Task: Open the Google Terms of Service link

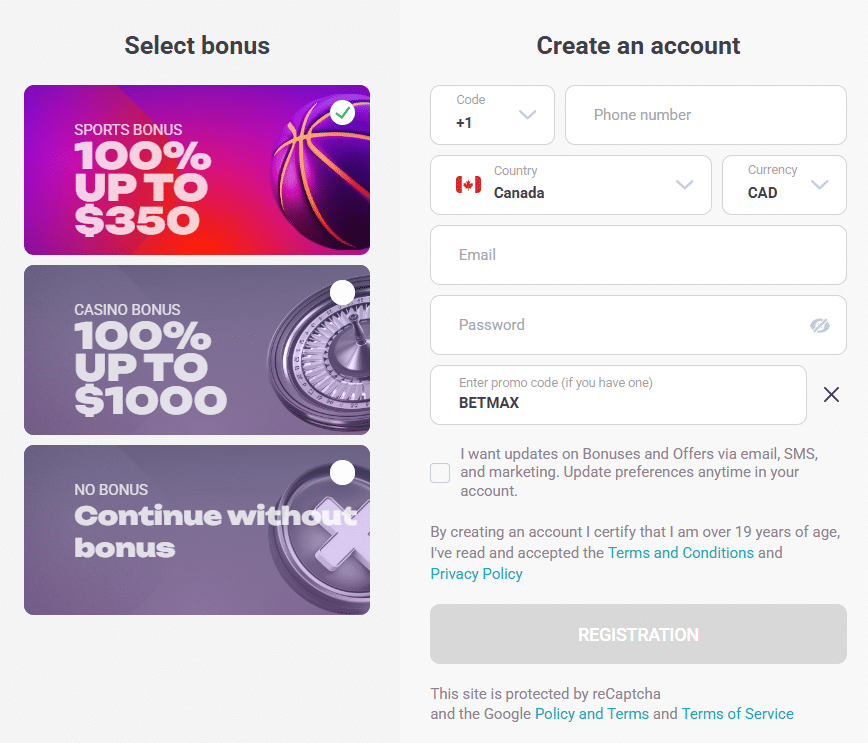Action: pyautogui.click(x=737, y=713)
